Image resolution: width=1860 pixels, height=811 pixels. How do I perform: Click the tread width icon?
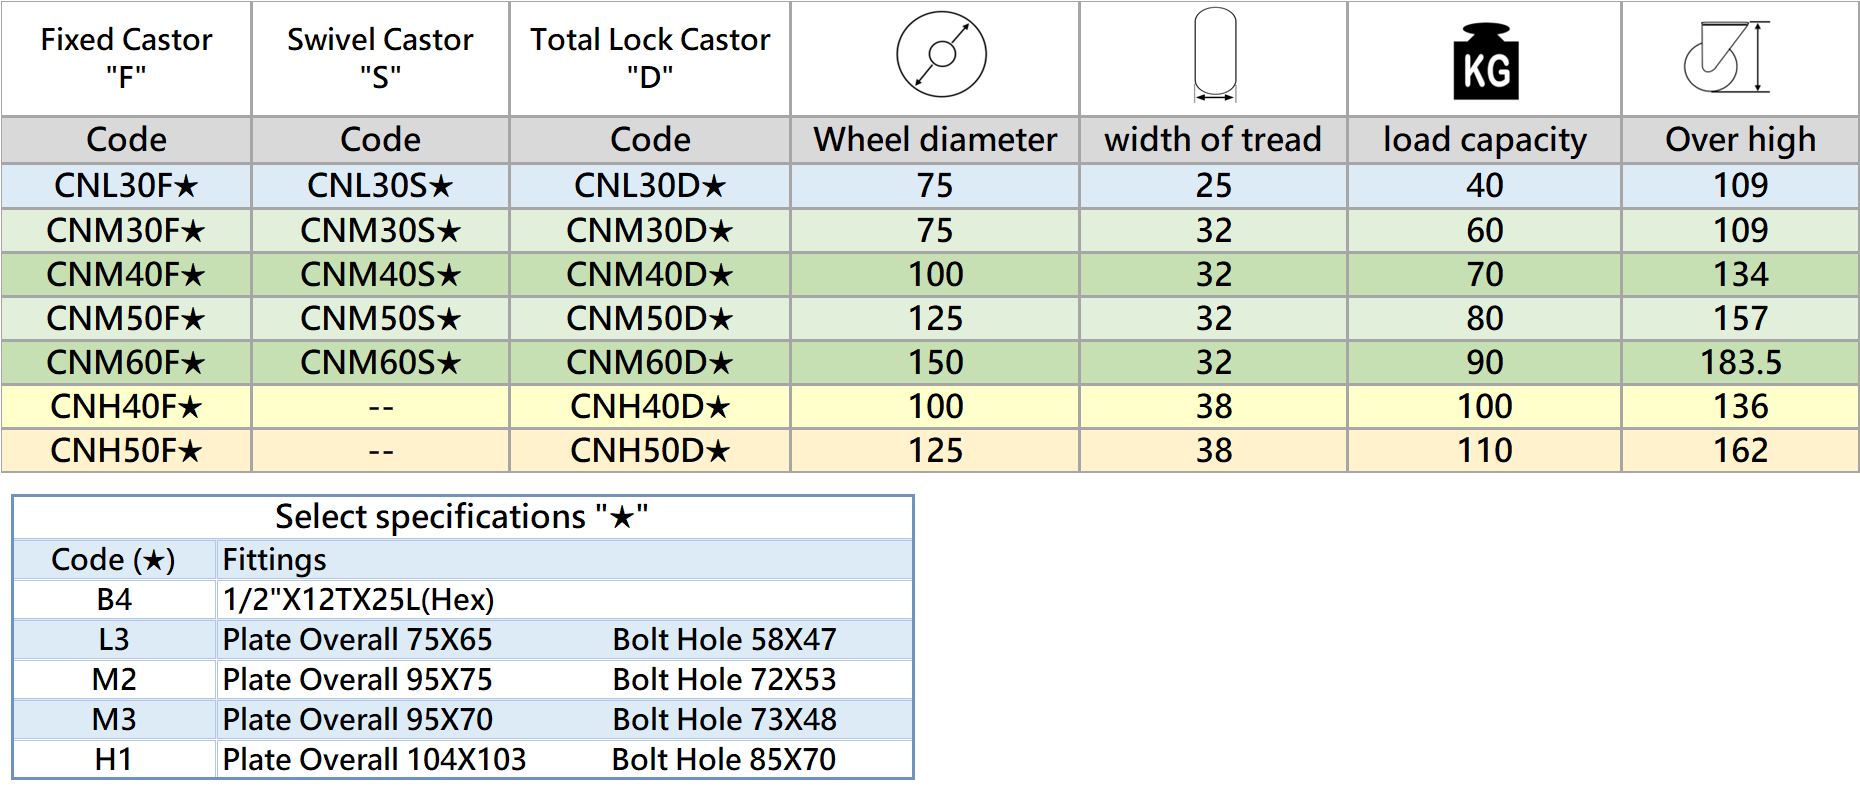tap(1215, 55)
